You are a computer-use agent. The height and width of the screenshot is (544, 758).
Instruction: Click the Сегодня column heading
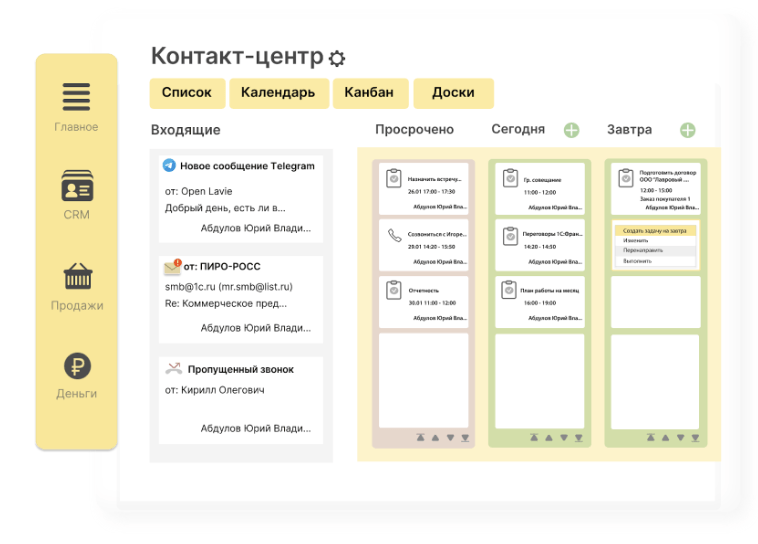click(x=518, y=130)
